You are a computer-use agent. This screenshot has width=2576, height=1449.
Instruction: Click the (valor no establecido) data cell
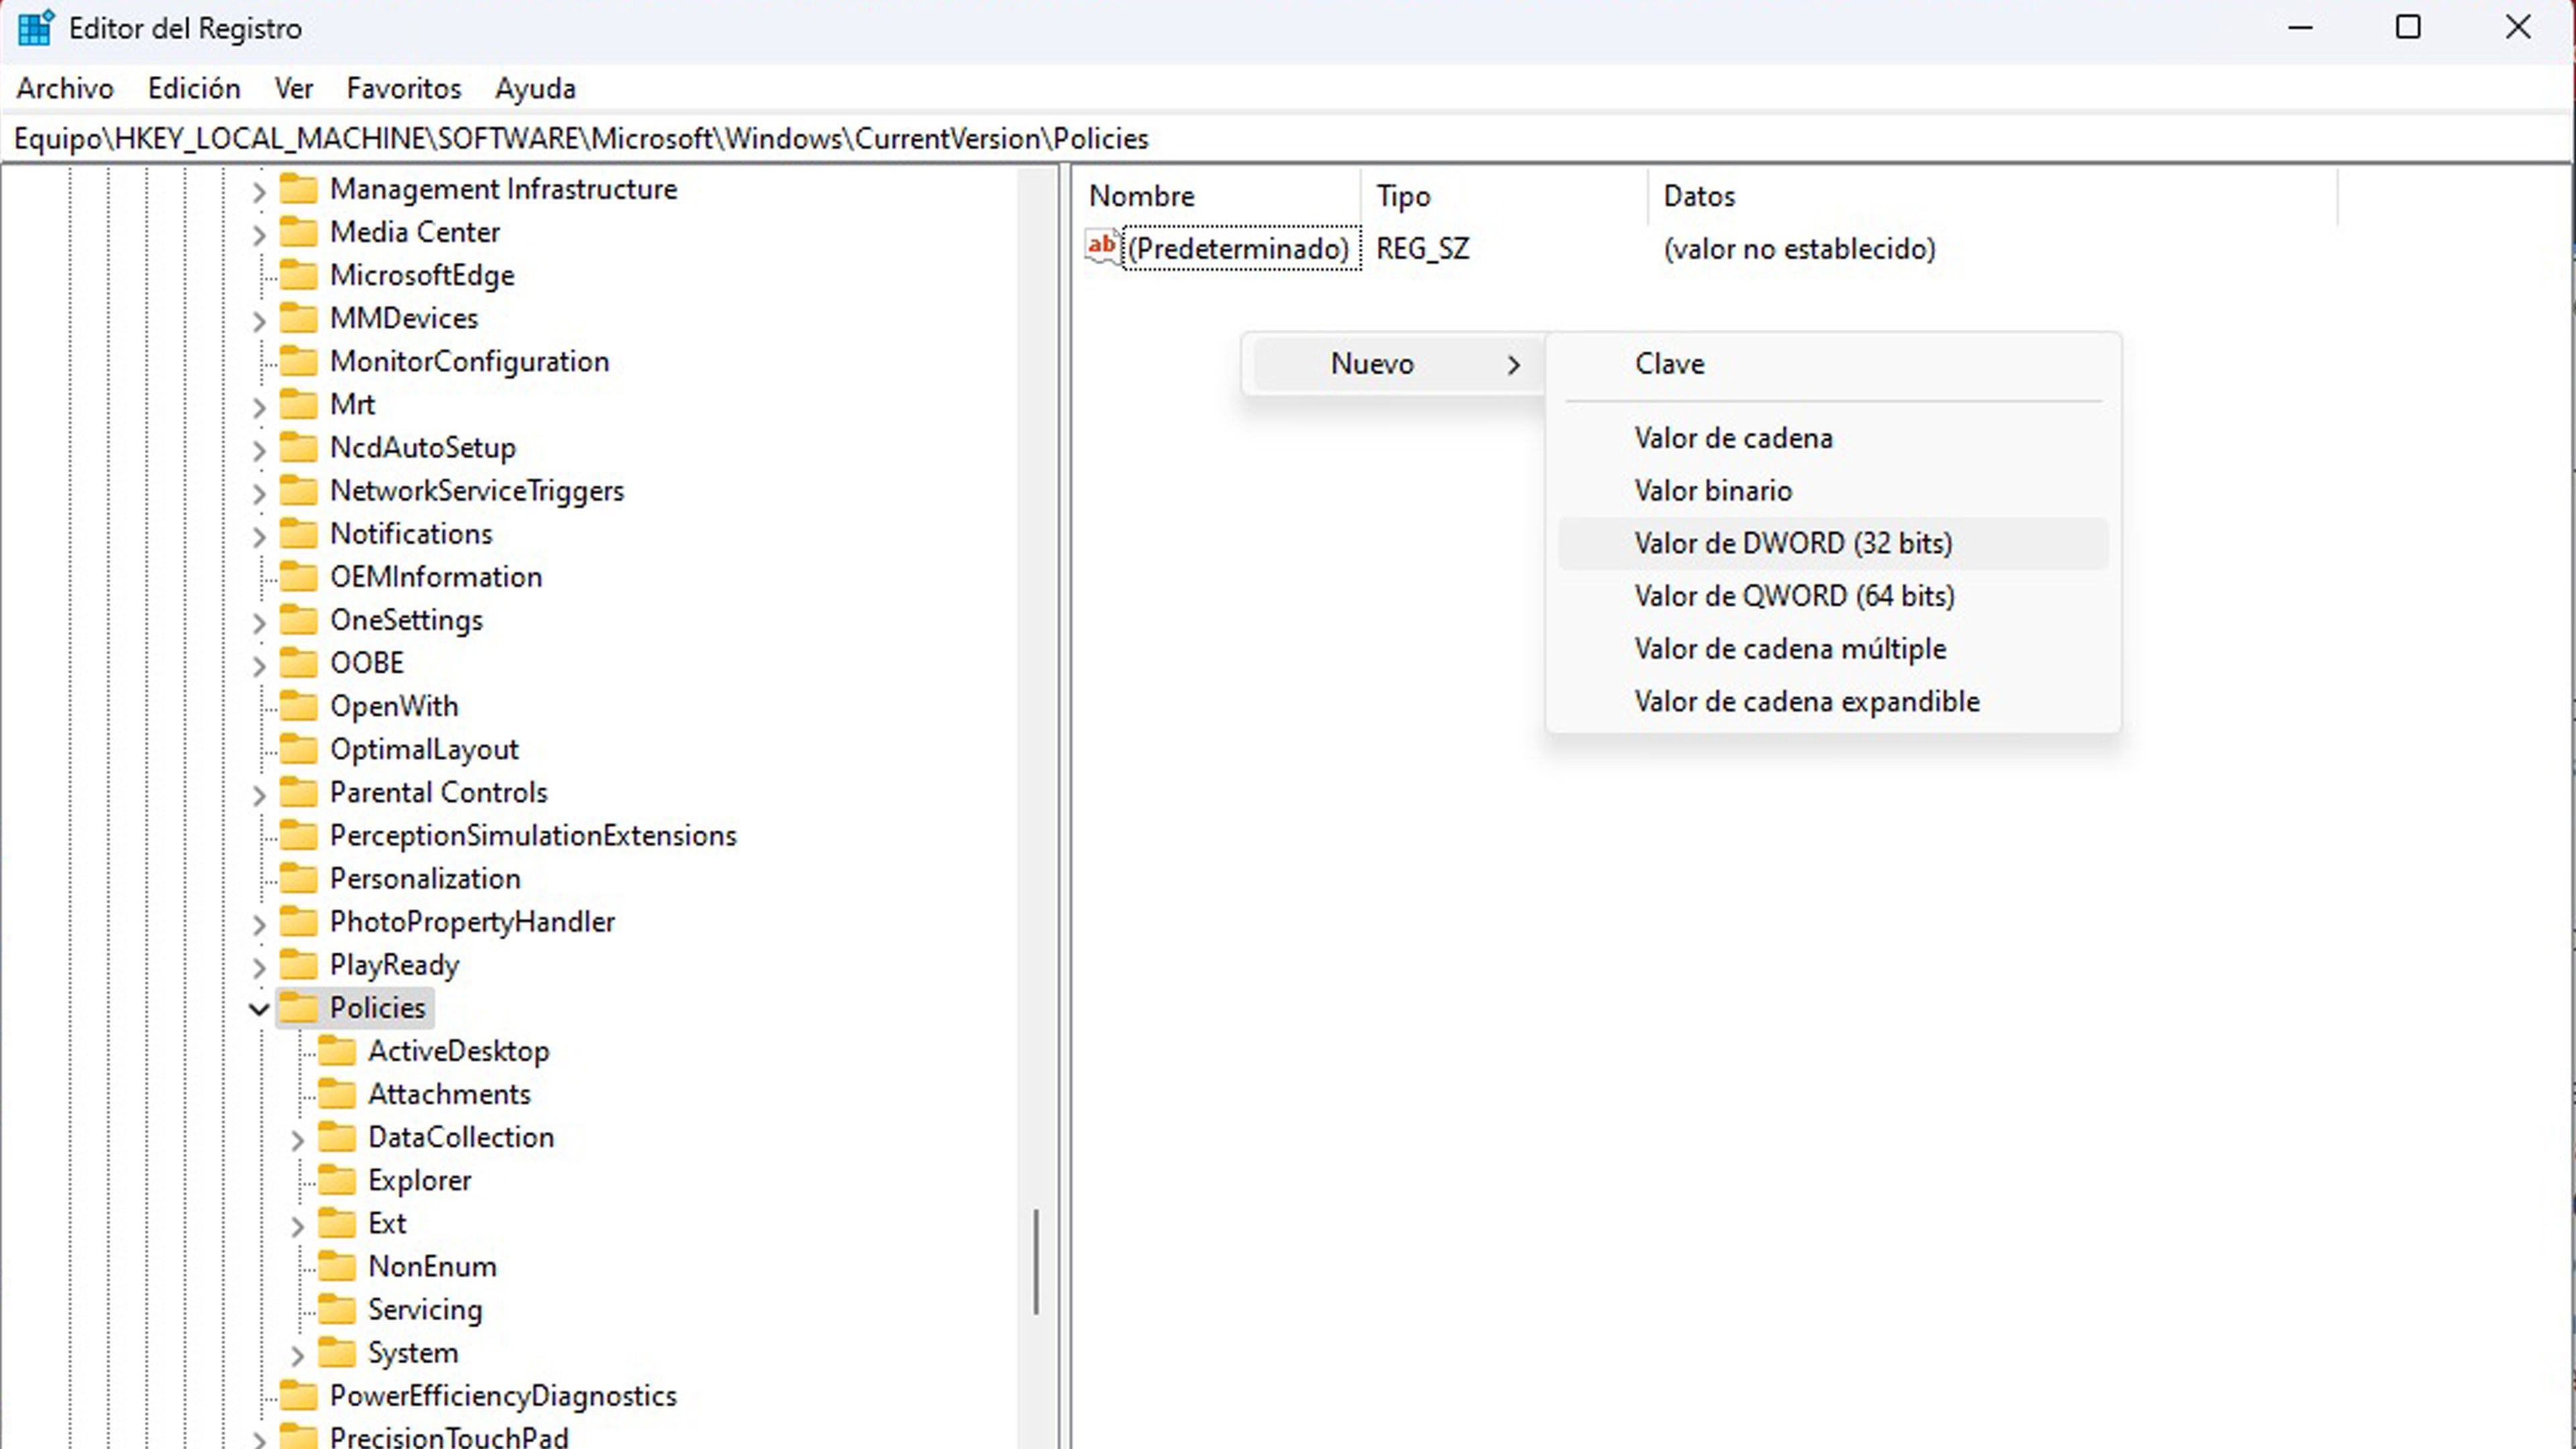coord(1799,248)
